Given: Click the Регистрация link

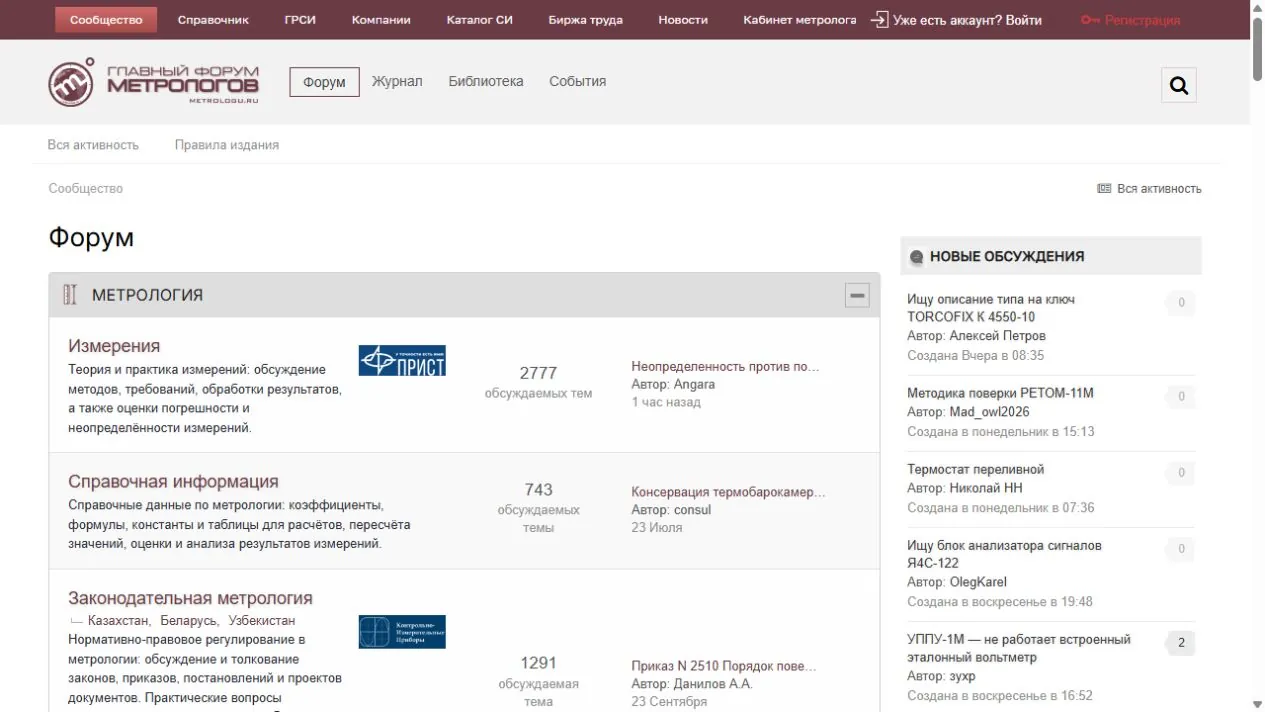Looking at the screenshot, I should pos(1130,20).
